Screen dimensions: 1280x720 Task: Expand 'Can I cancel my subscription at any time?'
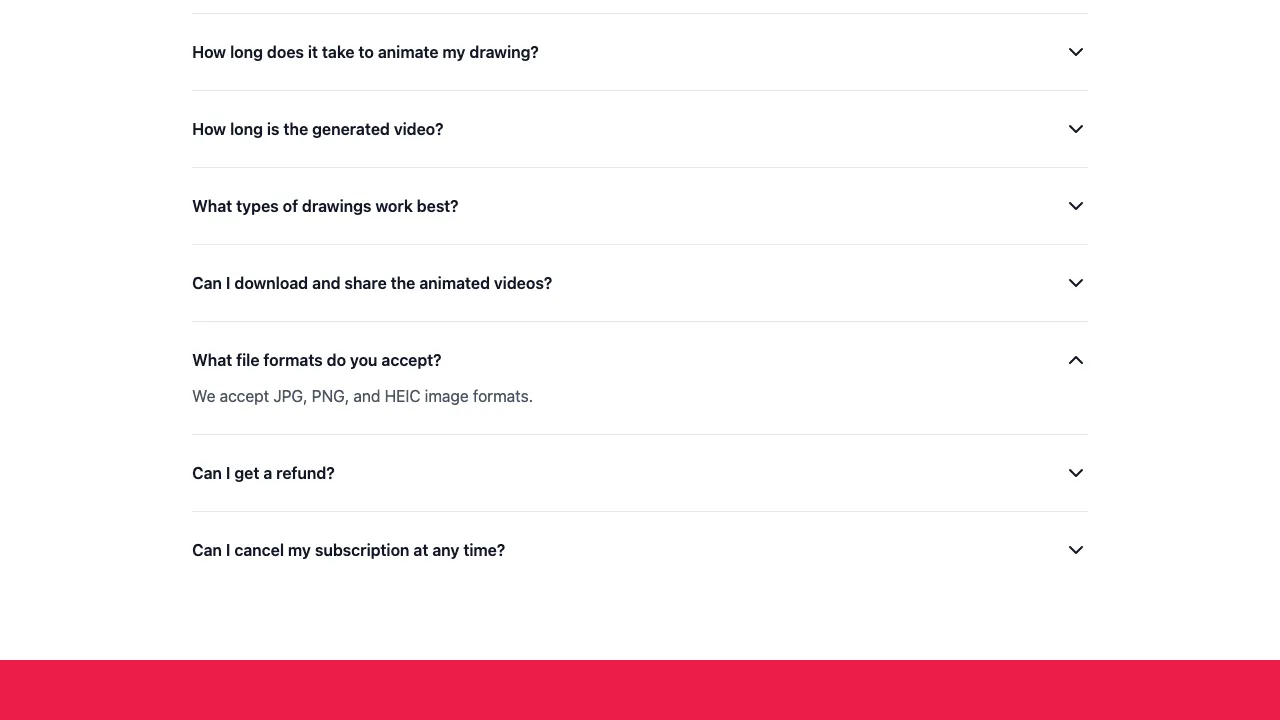[348, 550]
